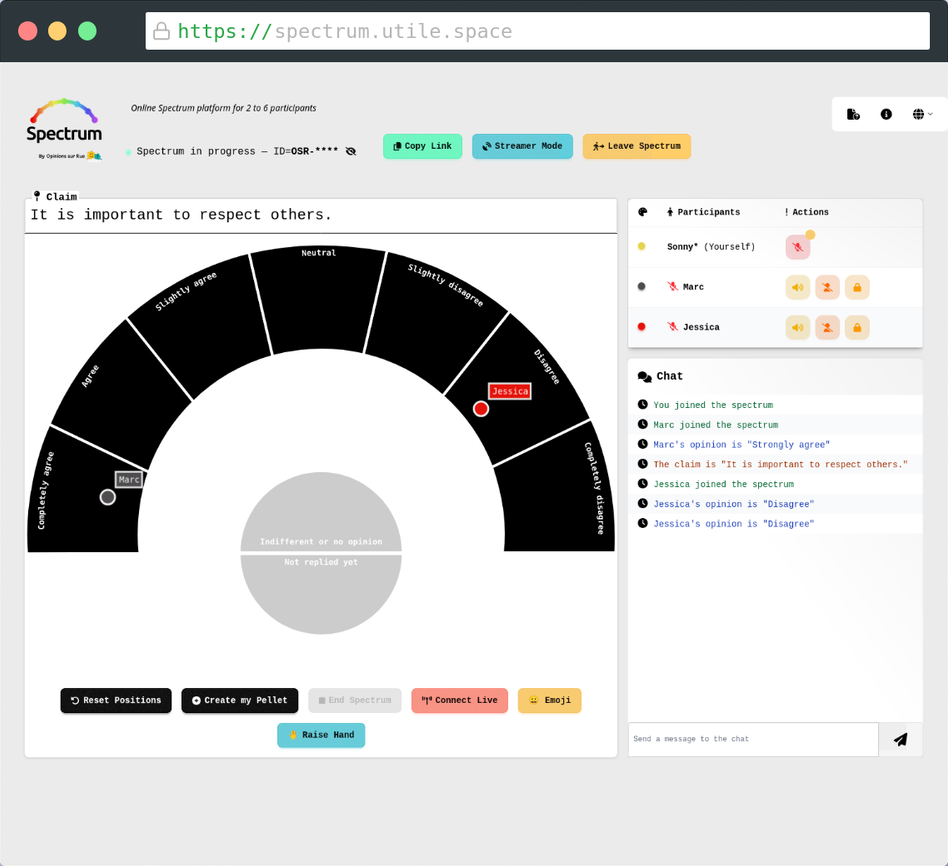Click the Completely disagree spectrum segment label
The height and width of the screenshot is (866, 948).
pyautogui.click(x=594, y=488)
